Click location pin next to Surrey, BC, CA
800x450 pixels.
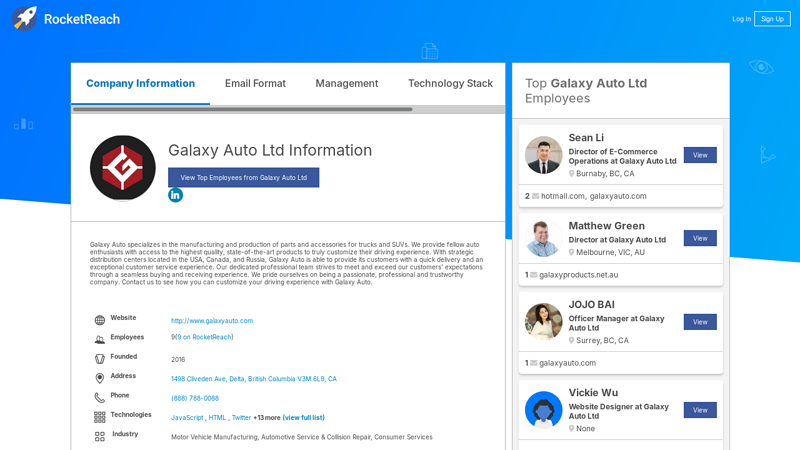coord(571,340)
